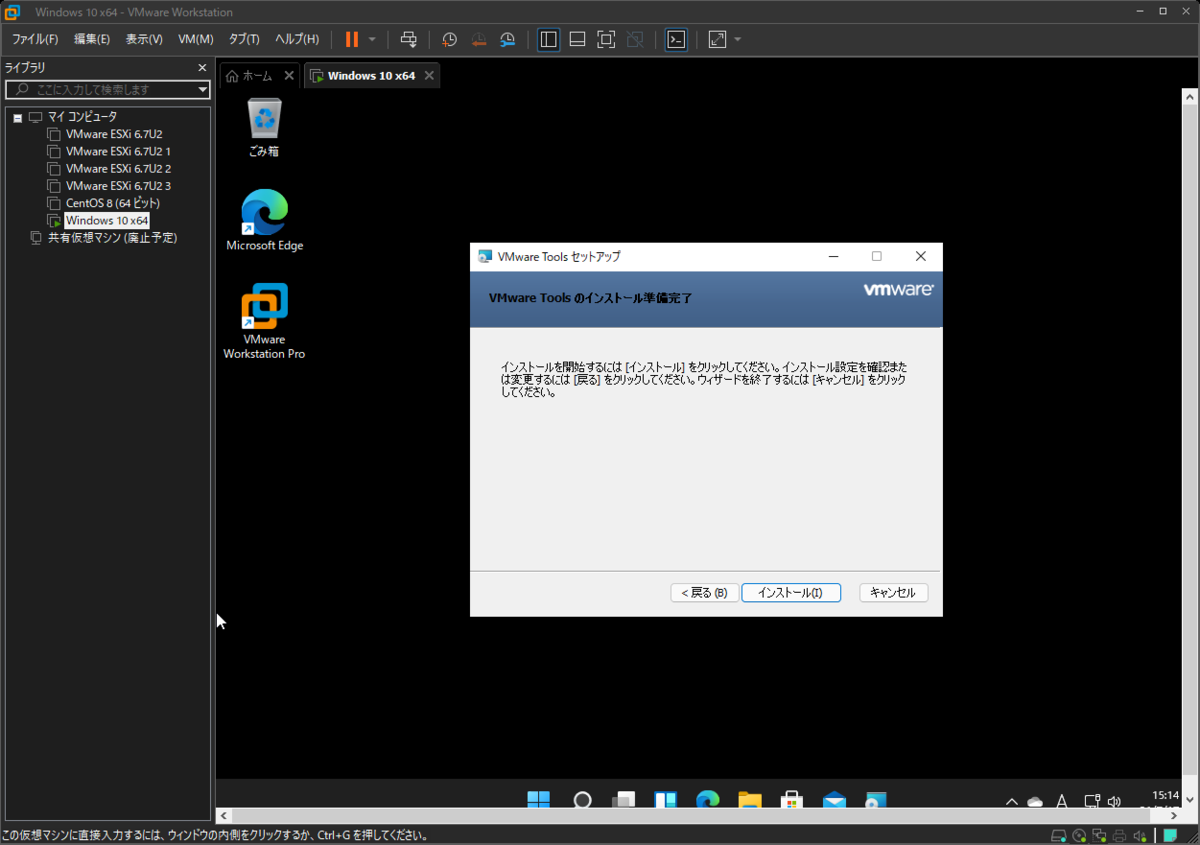This screenshot has width=1200, height=845.
Task: Close the VMware Tools setup dialog
Action: pos(921,257)
